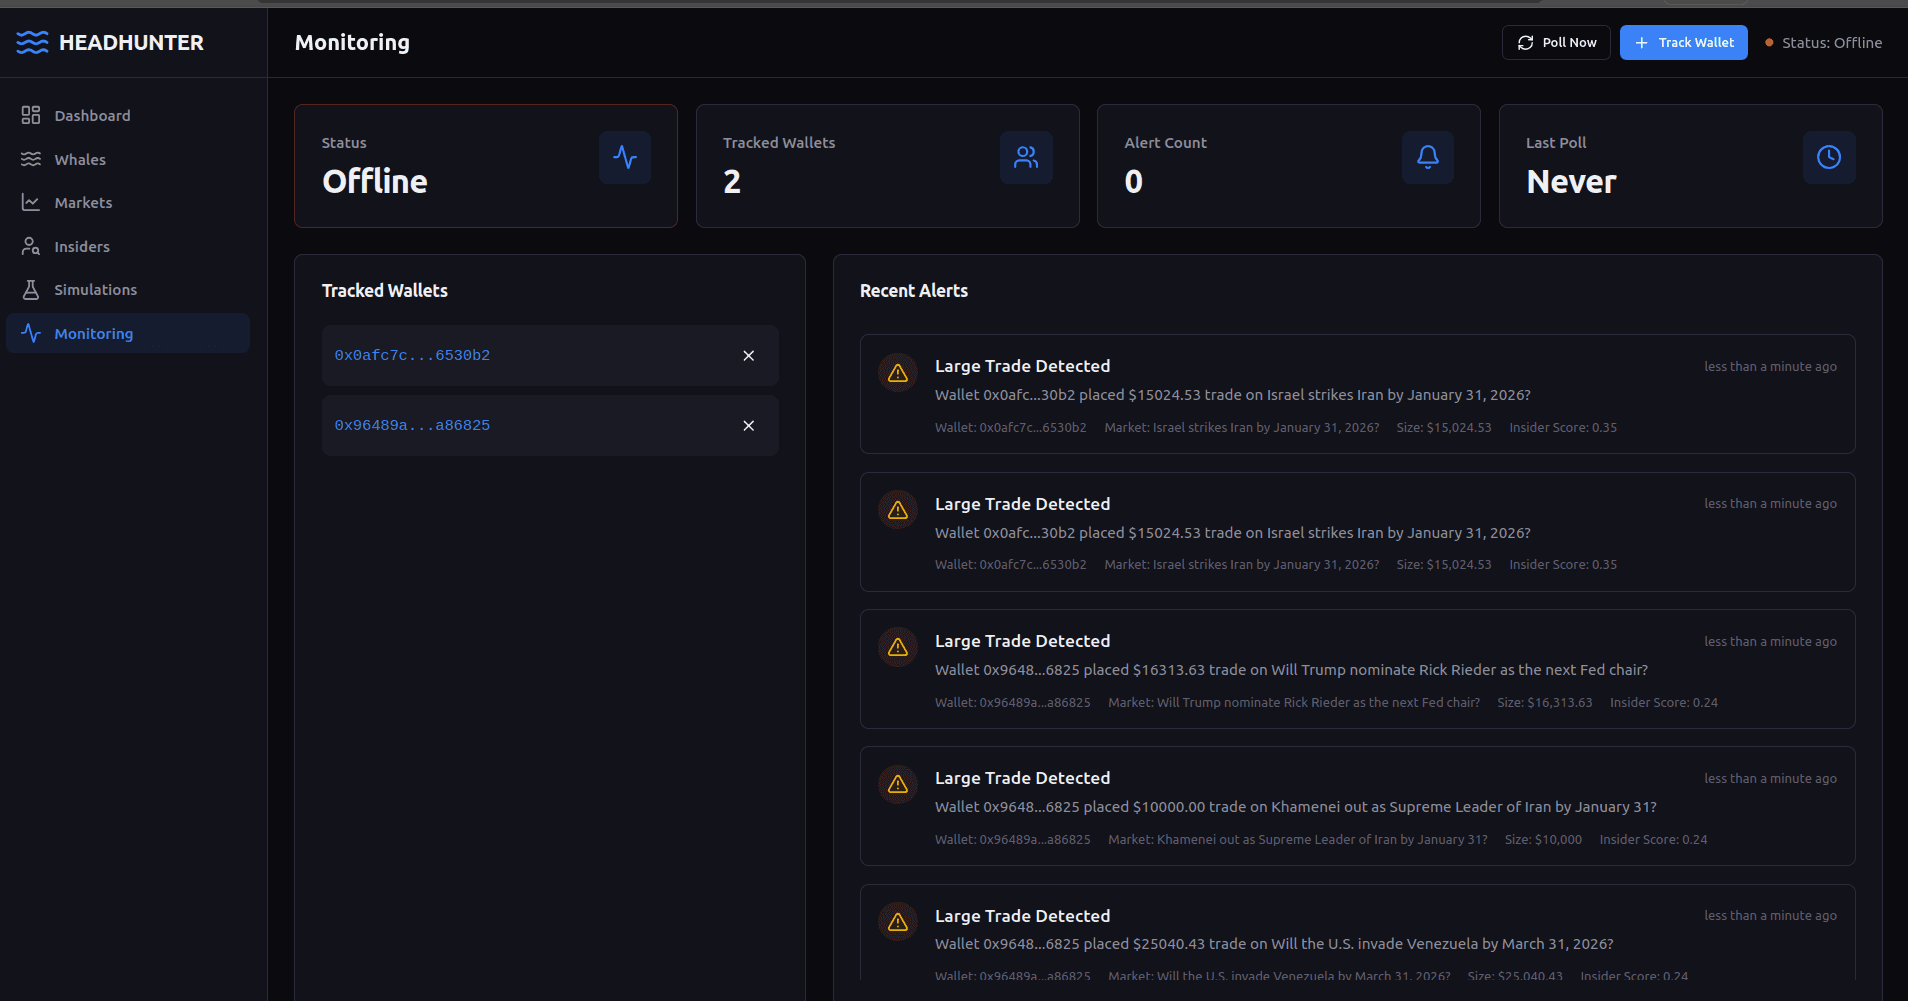
Task: Remove tracked wallet 0x0afc7c...6530b2
Action: coord(748,356)
